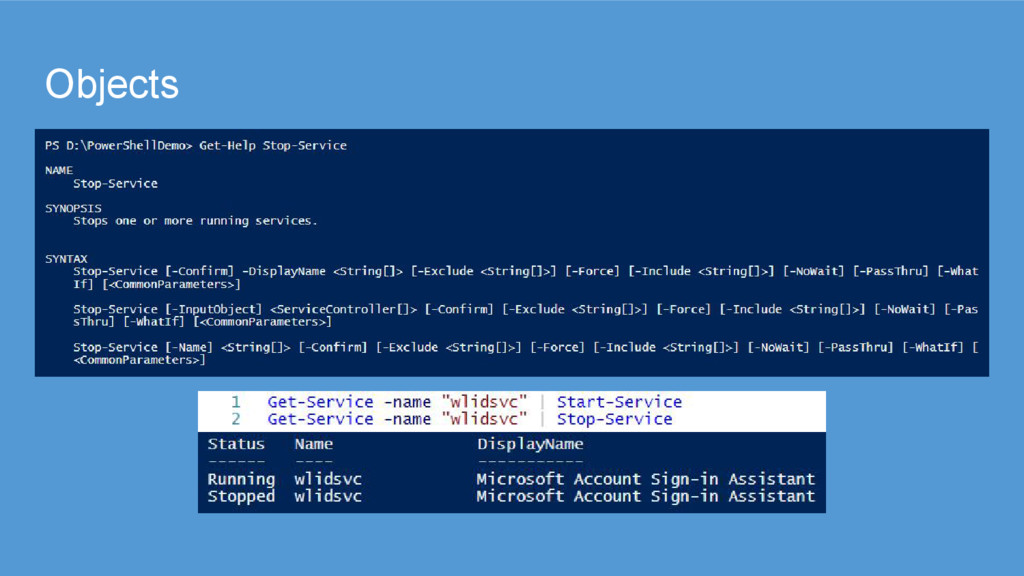
Task: Click Stop-Service cmdlet on script line 2
Action: (x=614, y=419)
